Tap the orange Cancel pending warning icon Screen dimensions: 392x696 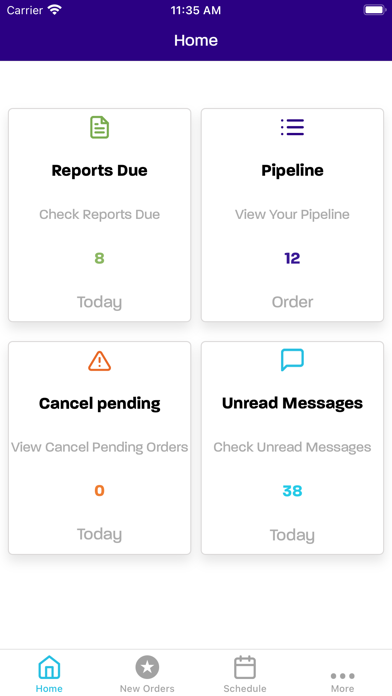[99, 361]
